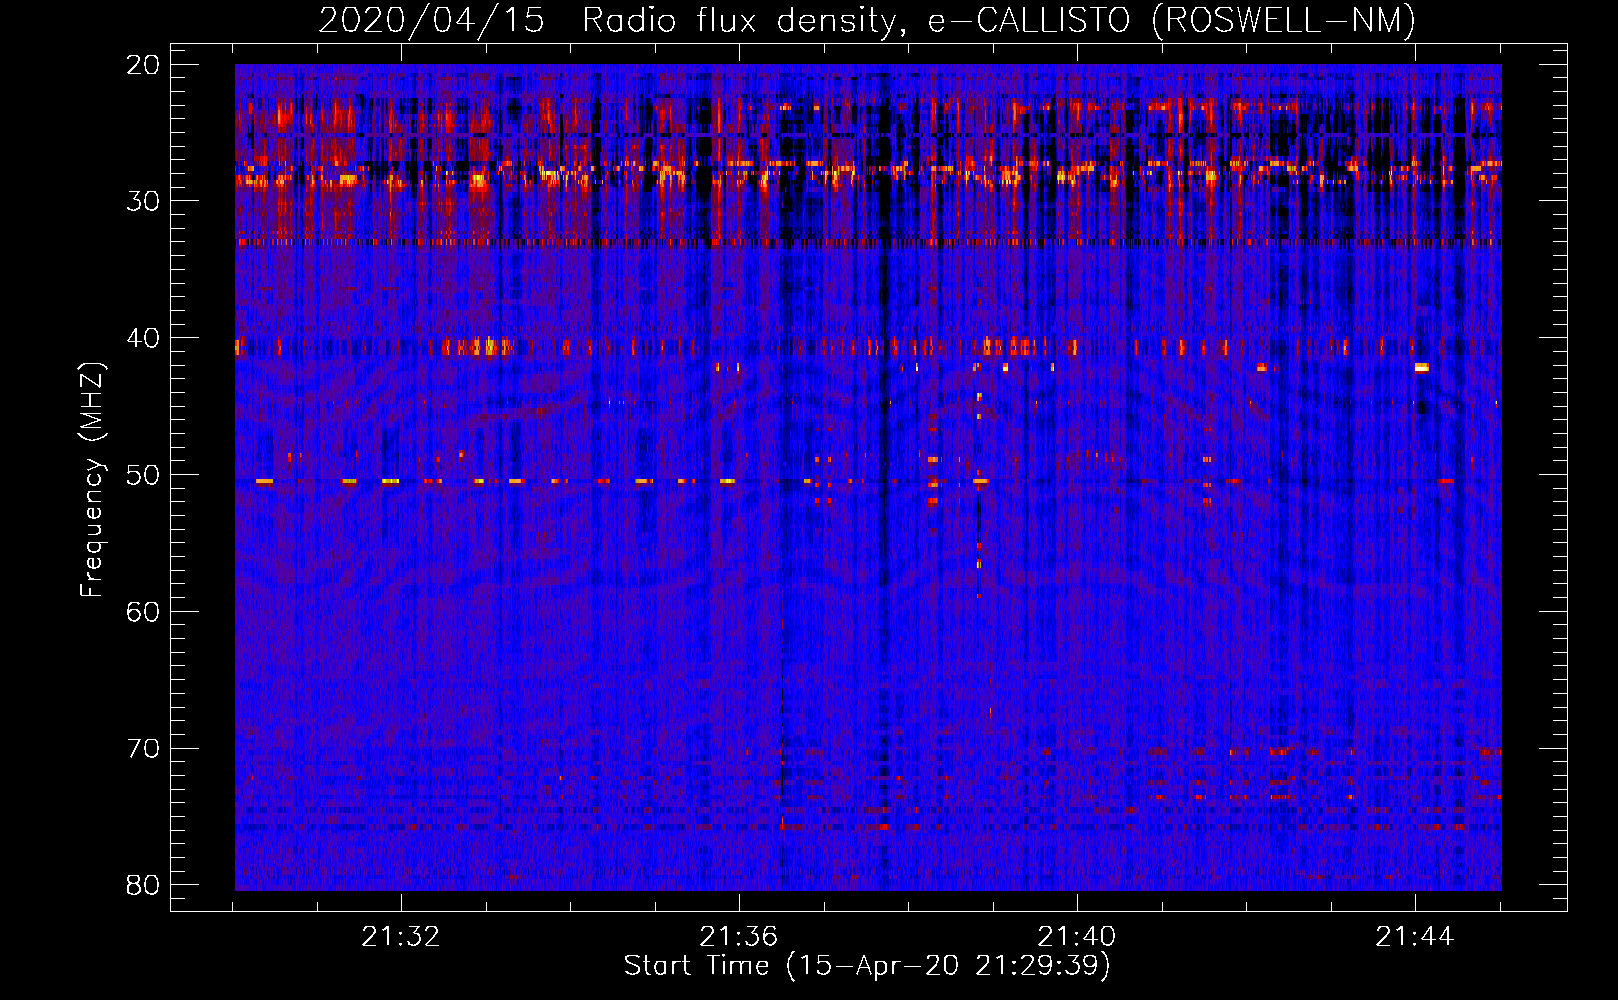Click the 20 frequency tick label
Image resolution: width=1618 pixels, height=1000 pixels.
143,65
